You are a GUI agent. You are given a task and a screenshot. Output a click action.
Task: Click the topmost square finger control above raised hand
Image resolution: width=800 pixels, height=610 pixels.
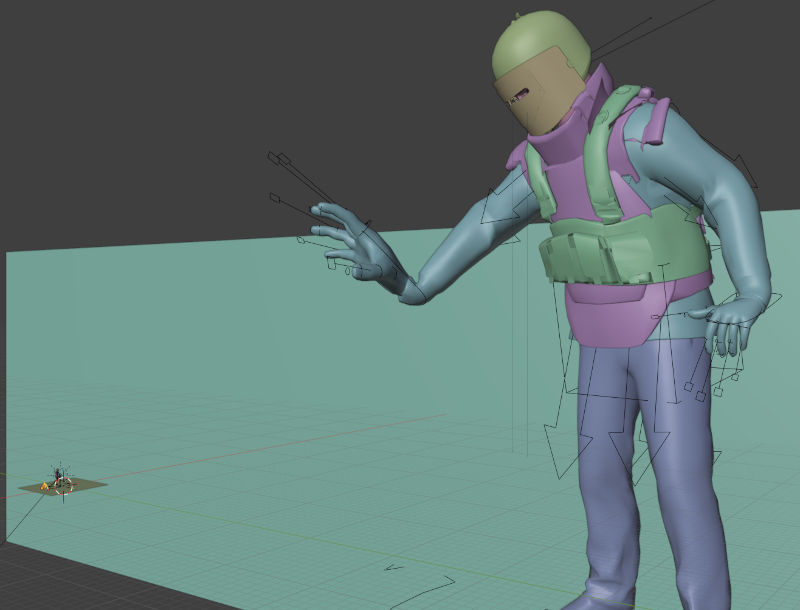pyautogui.click(x=271, y=155)
